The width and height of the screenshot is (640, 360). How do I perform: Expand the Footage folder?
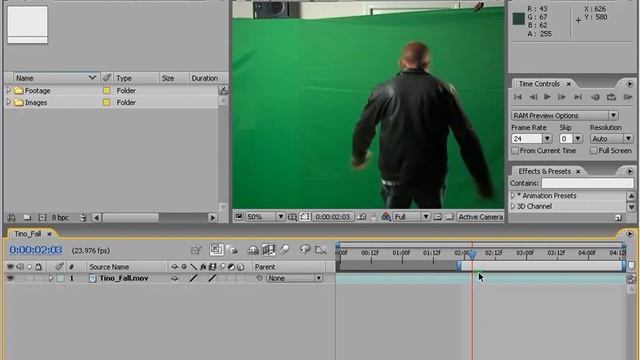[x=9, y=90]
